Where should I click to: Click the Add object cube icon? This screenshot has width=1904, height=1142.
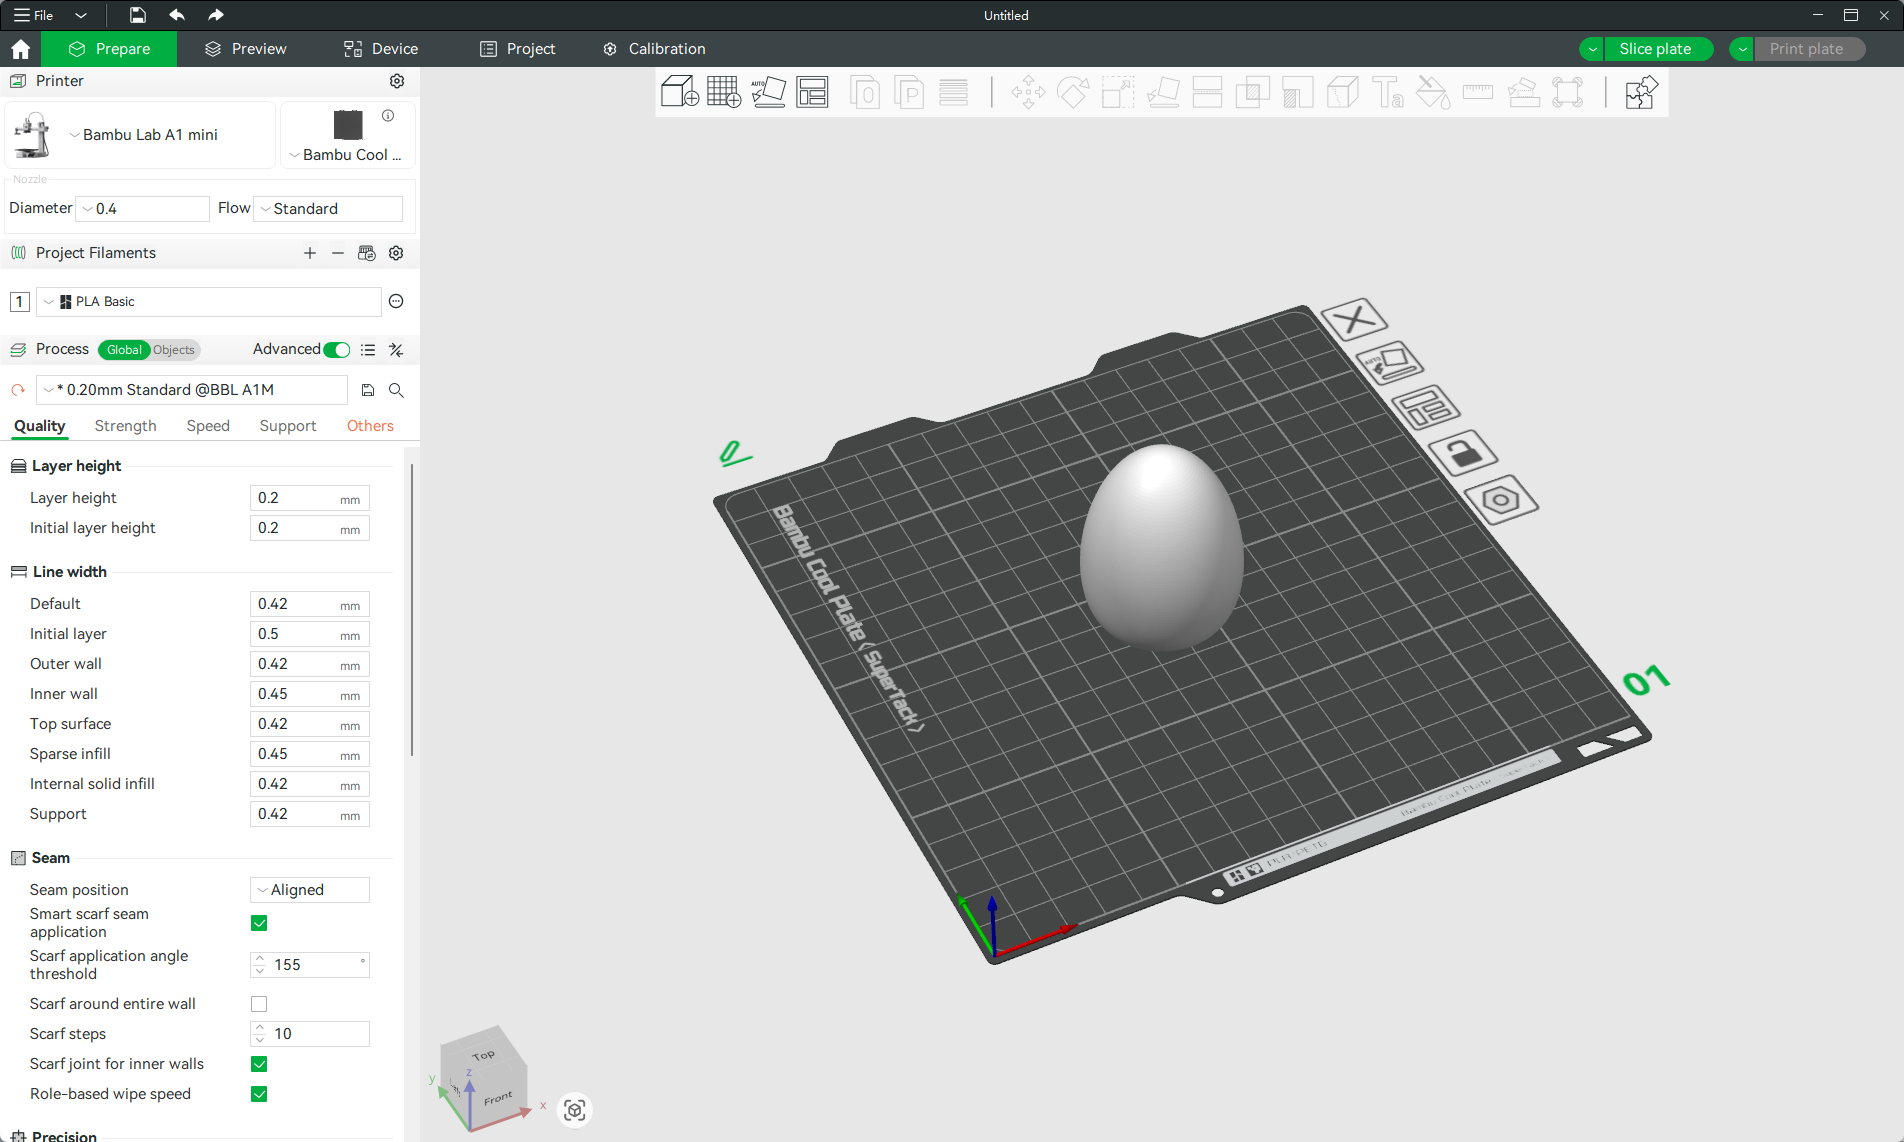coord(679,93)
